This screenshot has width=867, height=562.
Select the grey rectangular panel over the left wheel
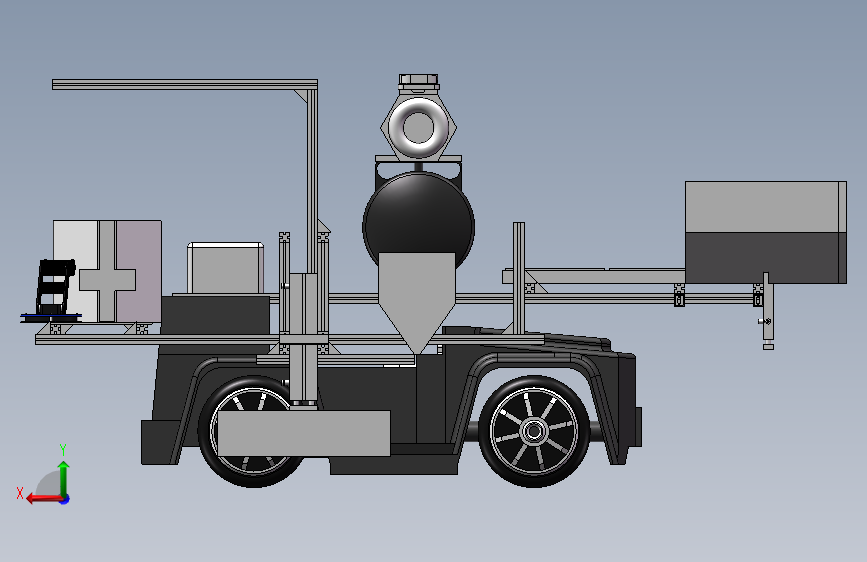click(304, 433)
